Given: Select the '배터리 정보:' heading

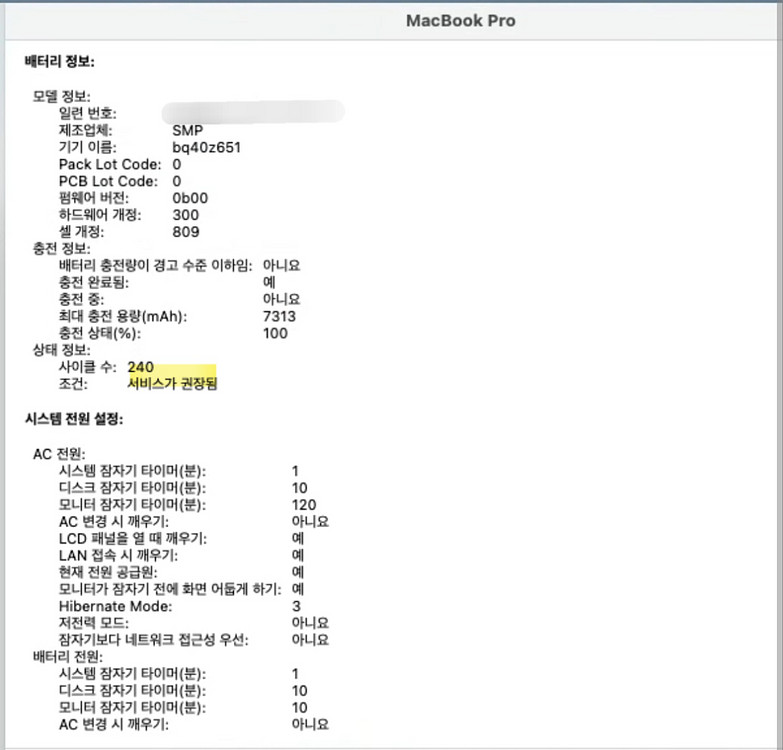Looking at the screenshot, I should (59, 61).
